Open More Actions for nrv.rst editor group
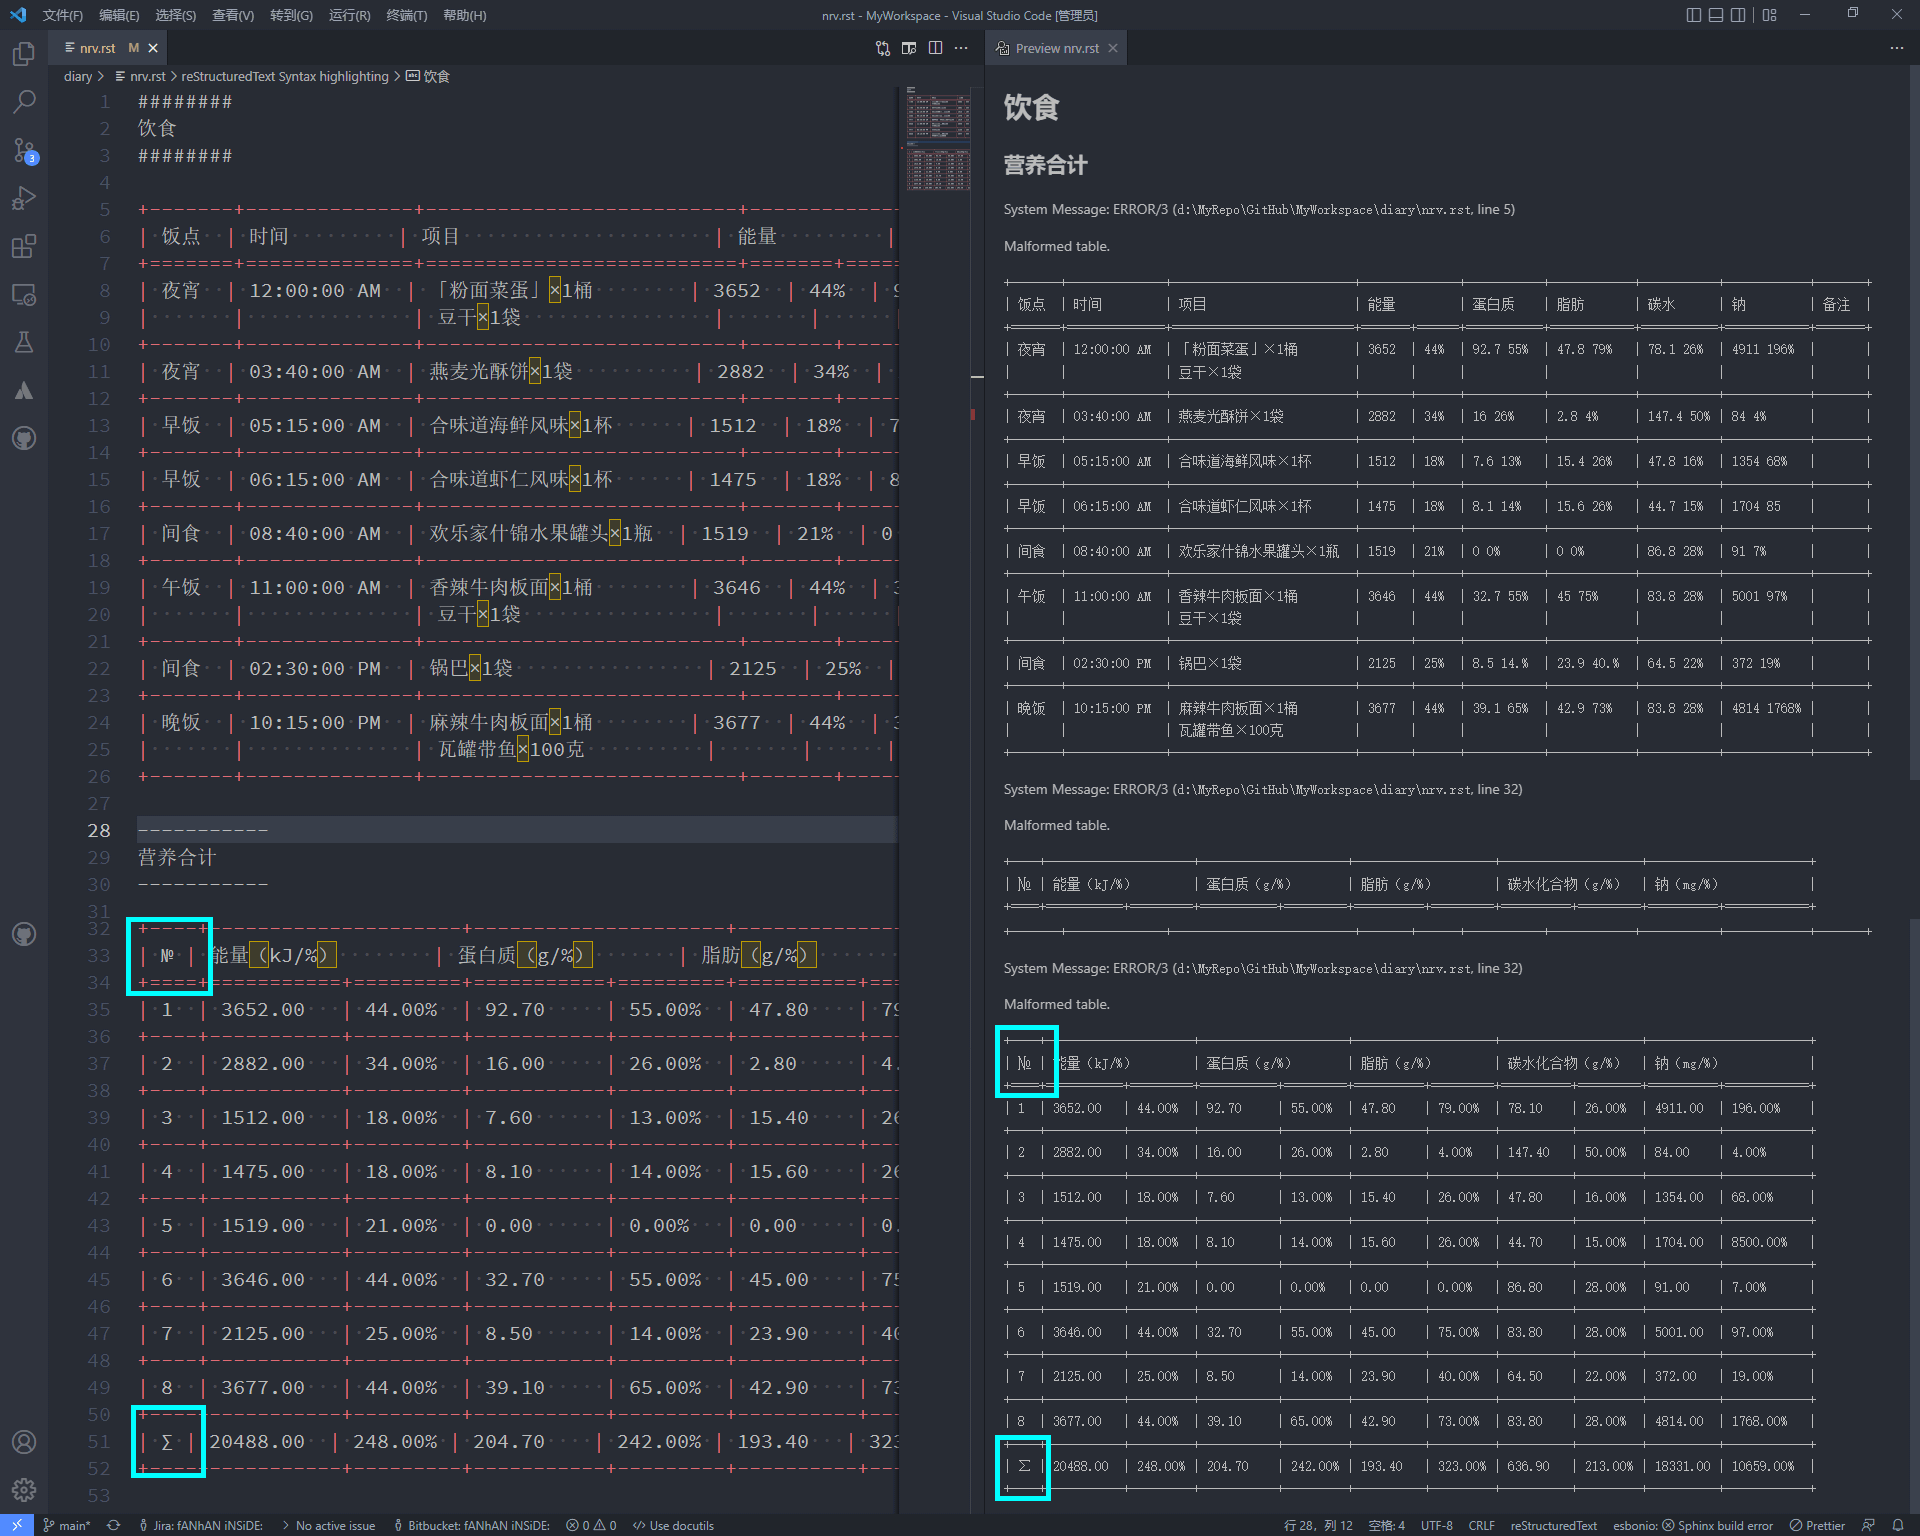Image resolution: width=1920 pixels, height=1536 pixels. click(x=961, y=48)
